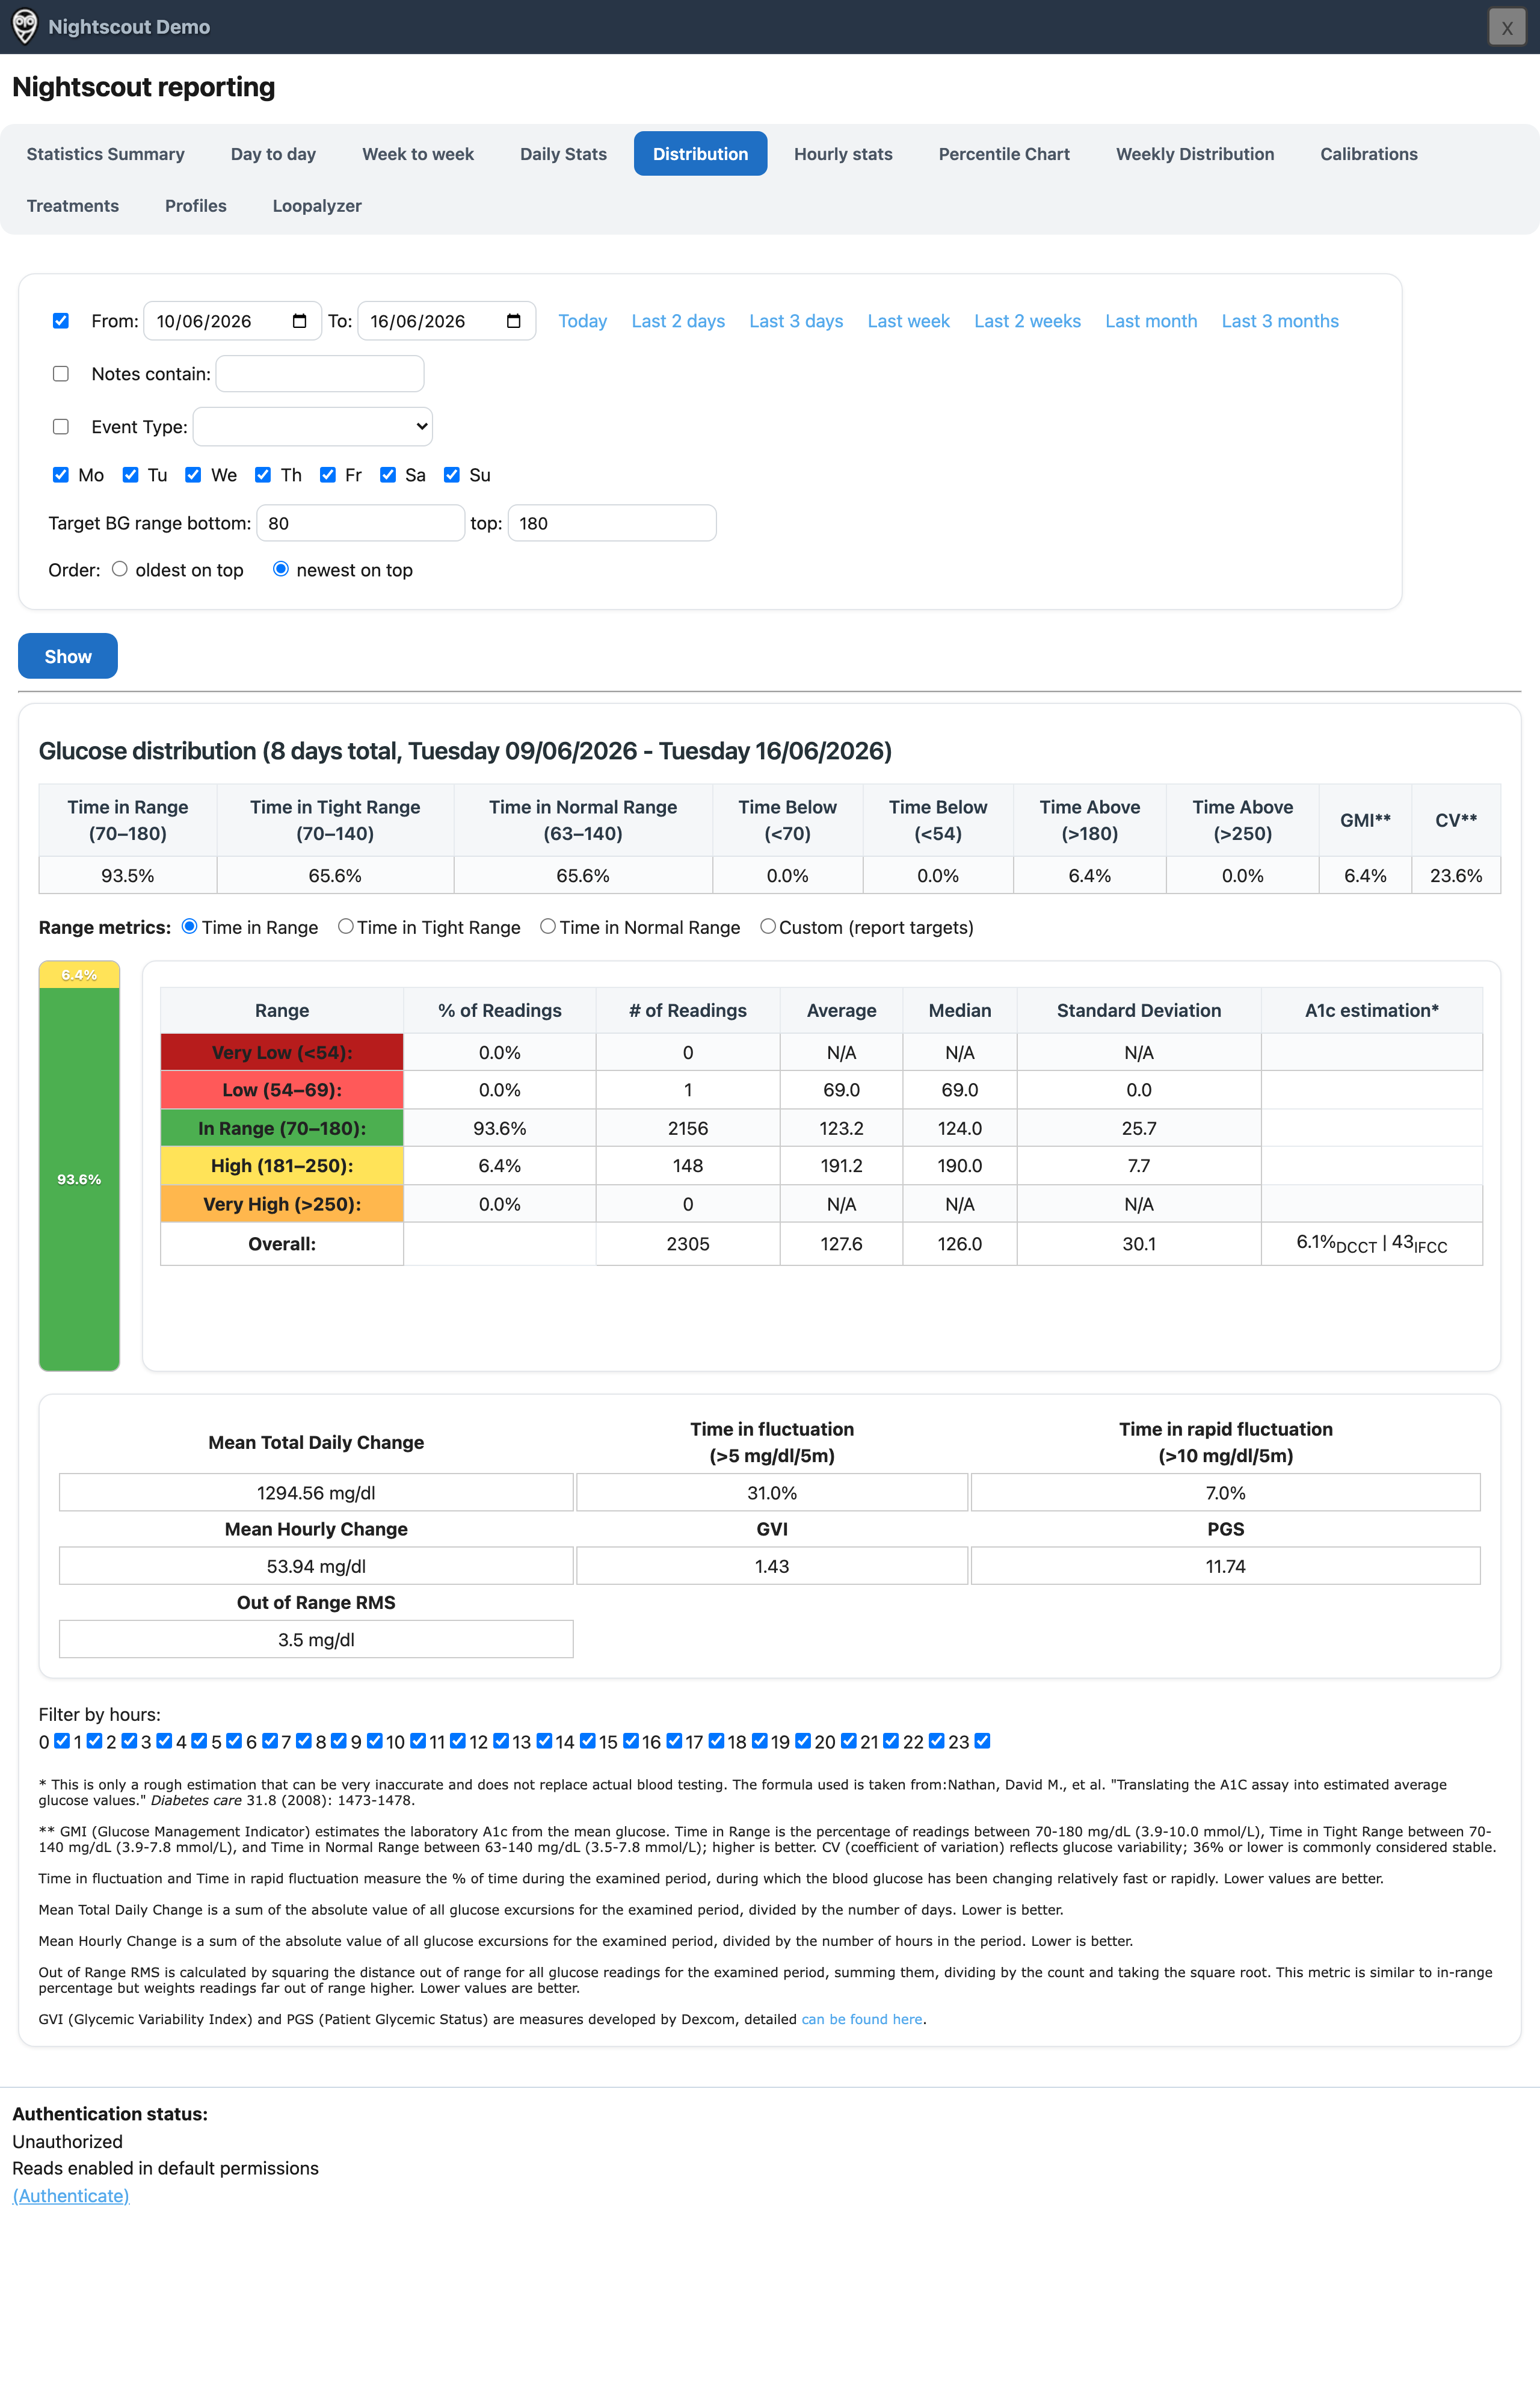Click the Last week shortcut
Viewport: 1540px width, 2408px height.
click(x=909, y=321)
